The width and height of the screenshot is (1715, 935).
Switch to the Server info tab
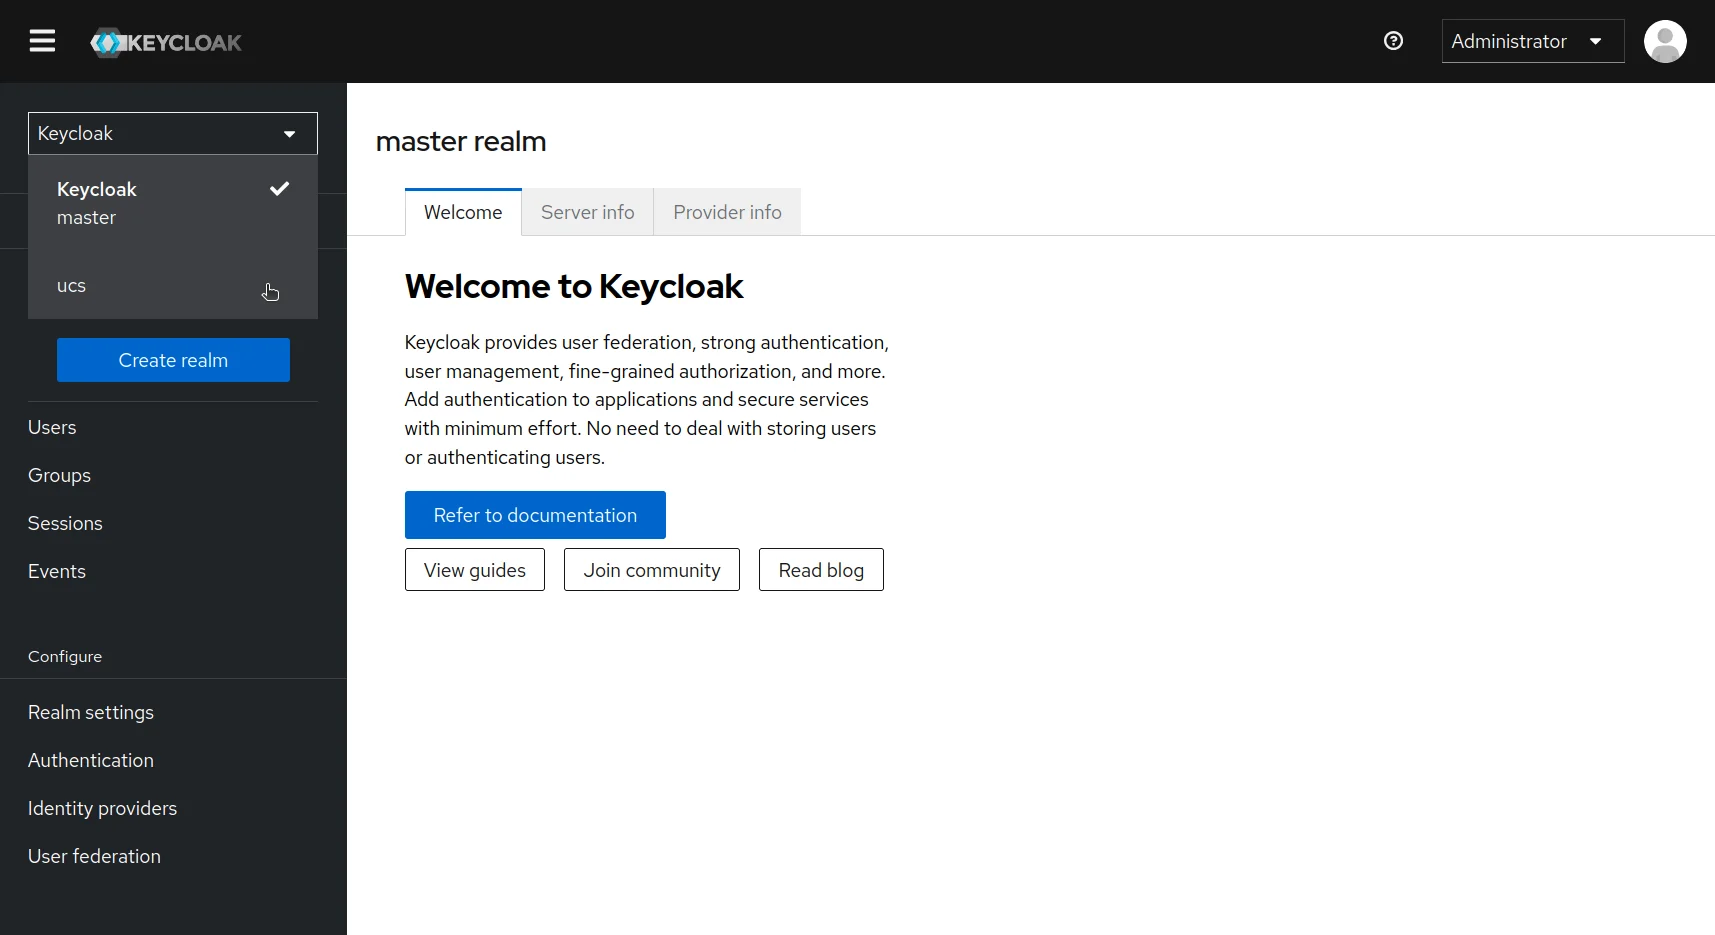click(587, 212)
